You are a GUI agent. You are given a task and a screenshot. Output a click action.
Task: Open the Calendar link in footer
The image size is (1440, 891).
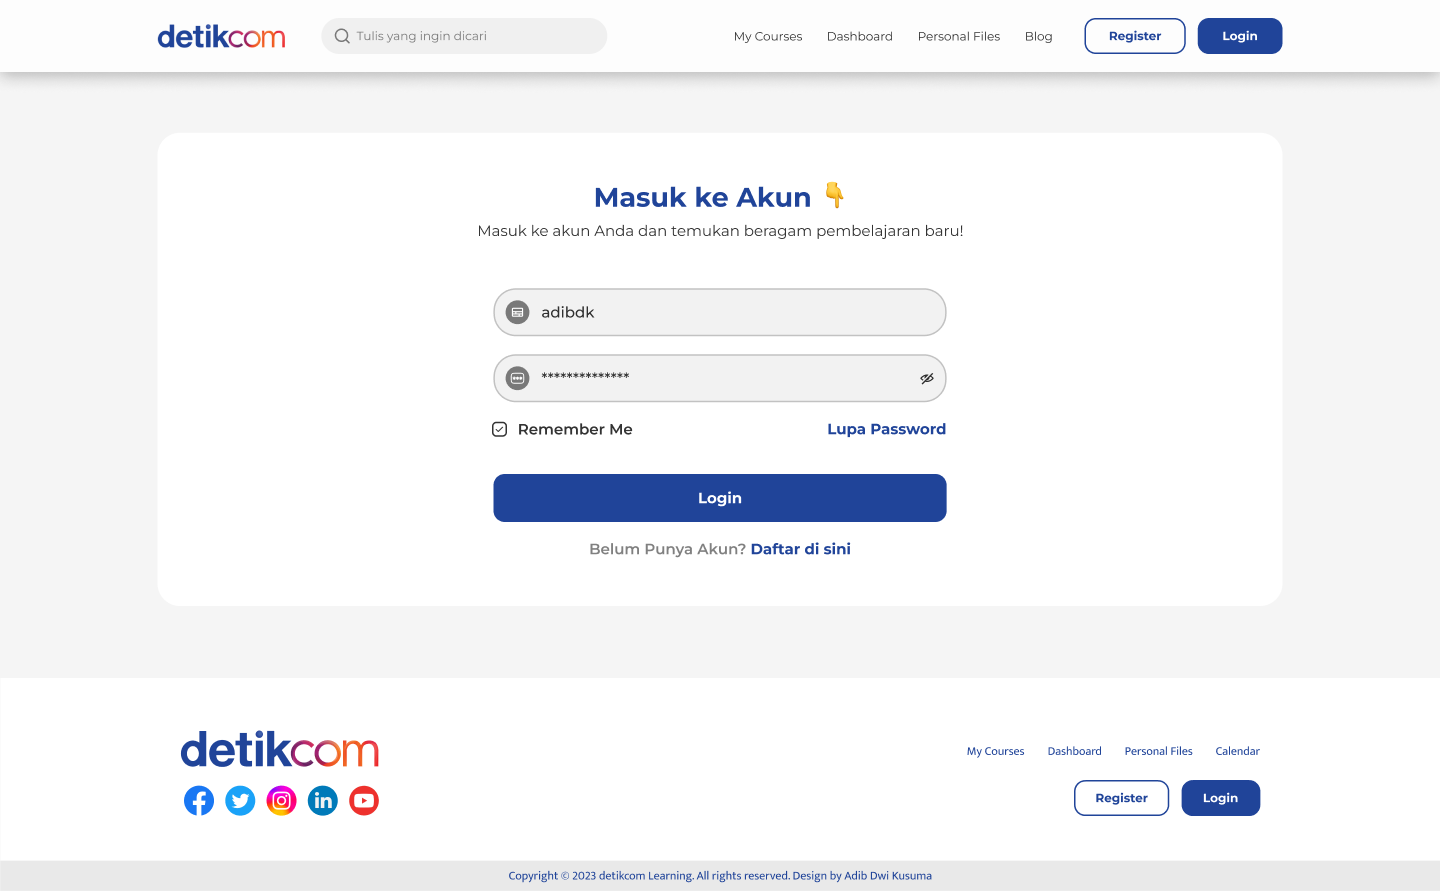[1237, 751]
